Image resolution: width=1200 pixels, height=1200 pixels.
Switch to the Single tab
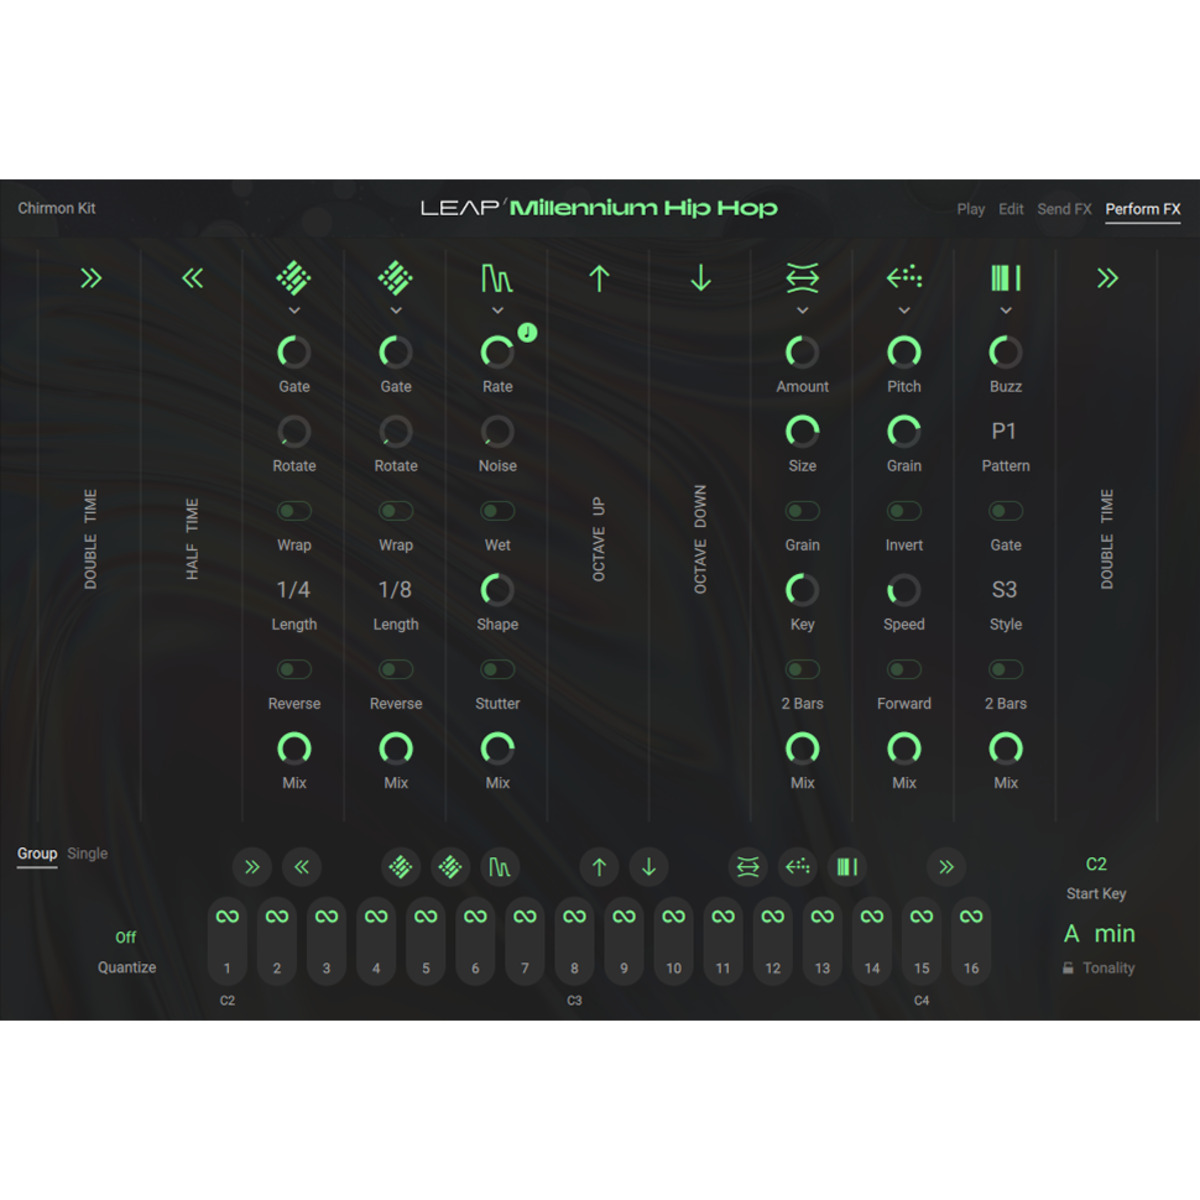click(x=87, y=854)
